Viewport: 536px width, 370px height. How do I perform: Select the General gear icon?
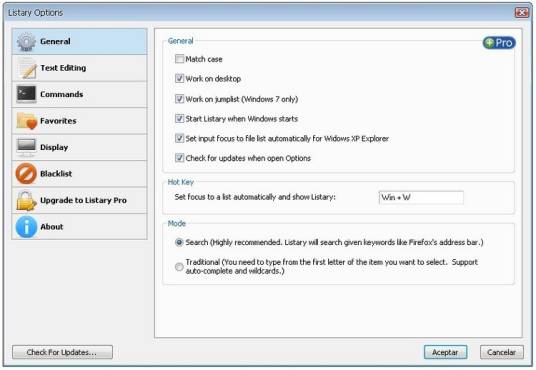26,42
